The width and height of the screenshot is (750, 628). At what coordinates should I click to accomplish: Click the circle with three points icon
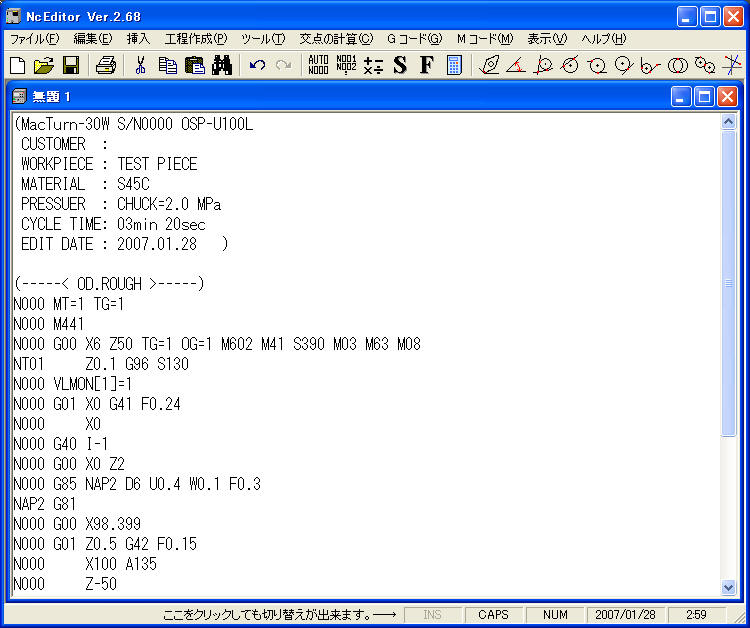pos(597,65)
